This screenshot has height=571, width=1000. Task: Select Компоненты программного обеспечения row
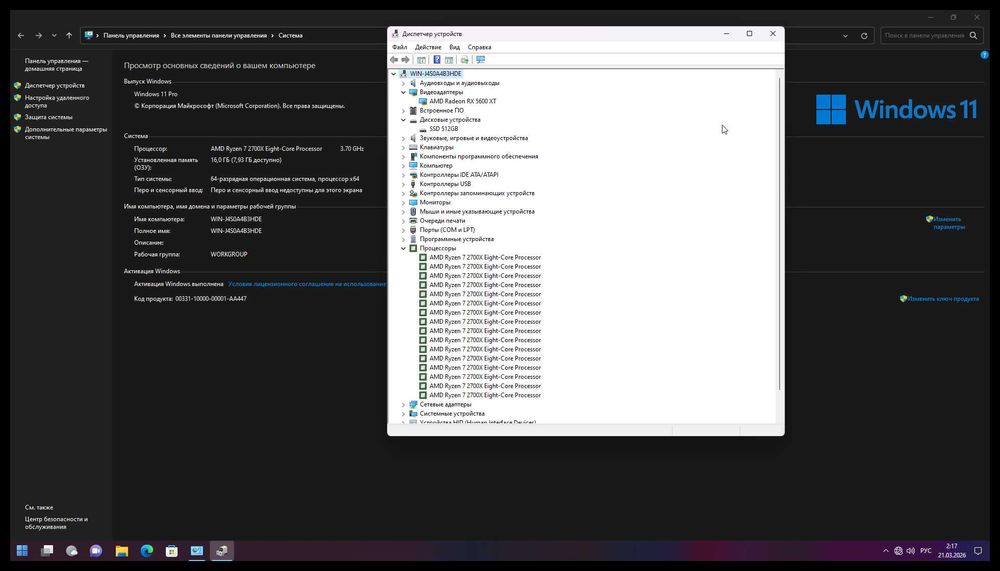[479, 156]
